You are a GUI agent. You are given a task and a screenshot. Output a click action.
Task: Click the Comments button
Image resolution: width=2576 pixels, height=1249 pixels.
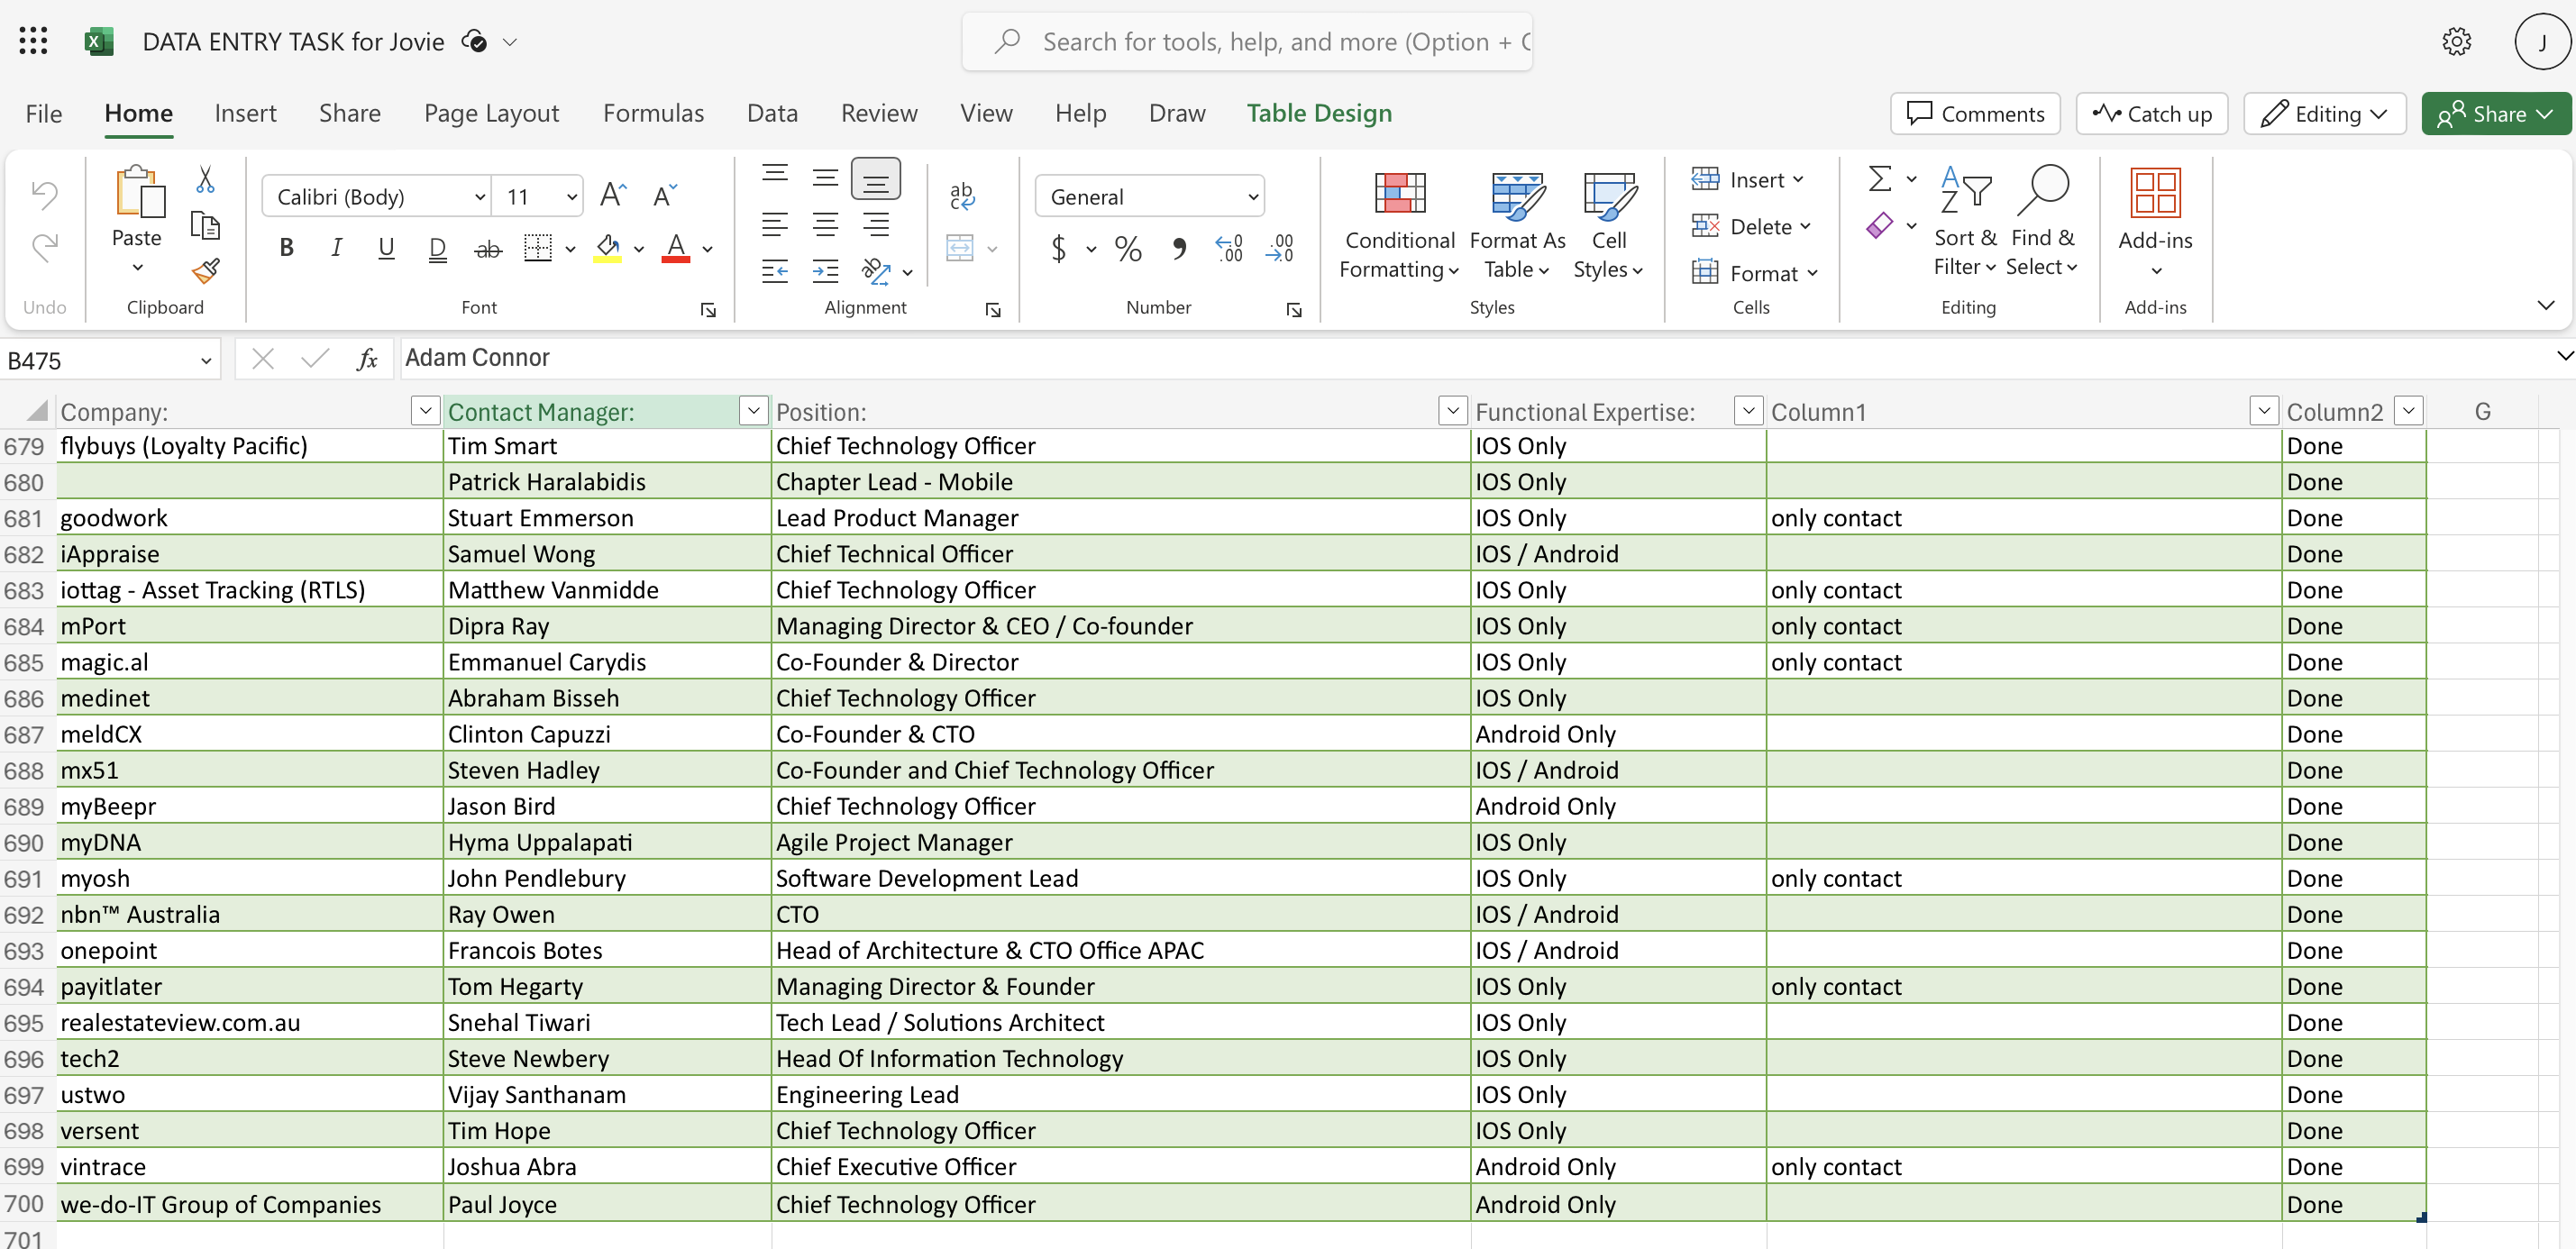[1975, 114]
